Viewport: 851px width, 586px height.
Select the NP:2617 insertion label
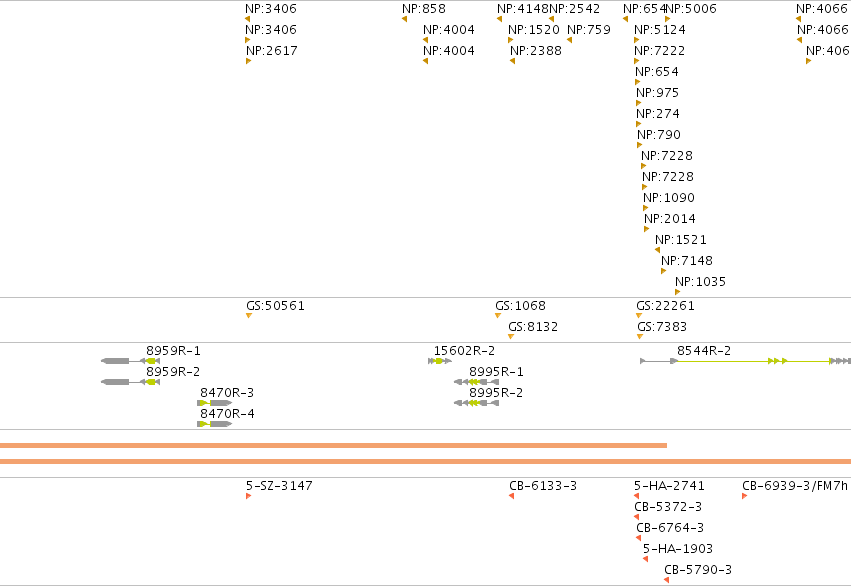(x=272, y=50)
